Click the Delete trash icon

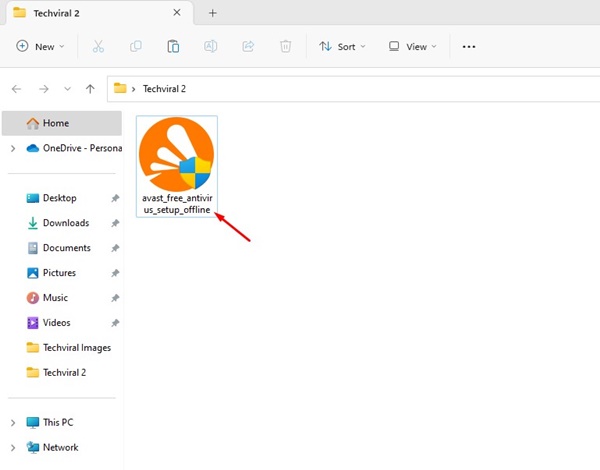click(x=285, y=47)
